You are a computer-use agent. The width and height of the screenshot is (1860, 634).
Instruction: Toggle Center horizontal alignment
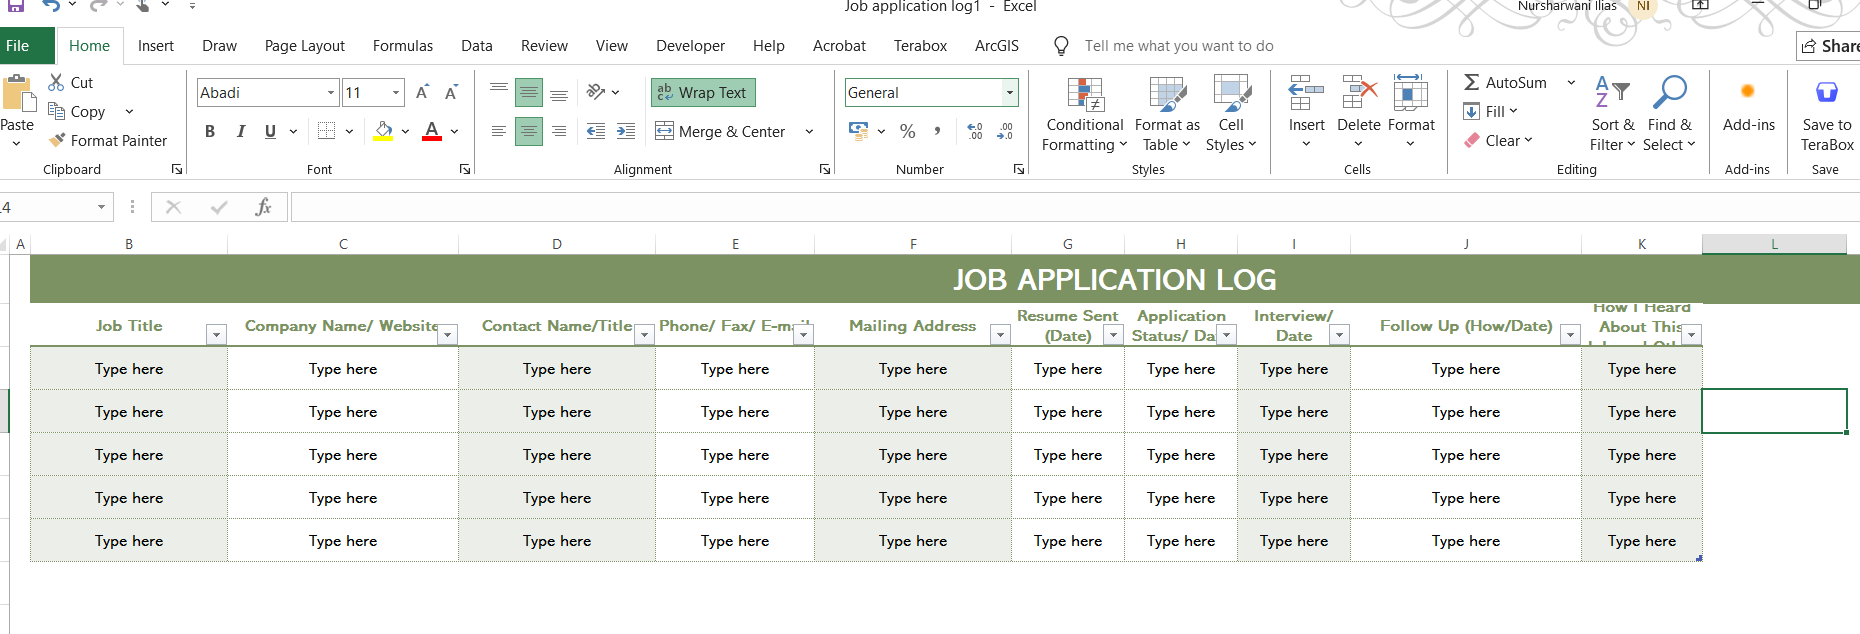[529, 131]
